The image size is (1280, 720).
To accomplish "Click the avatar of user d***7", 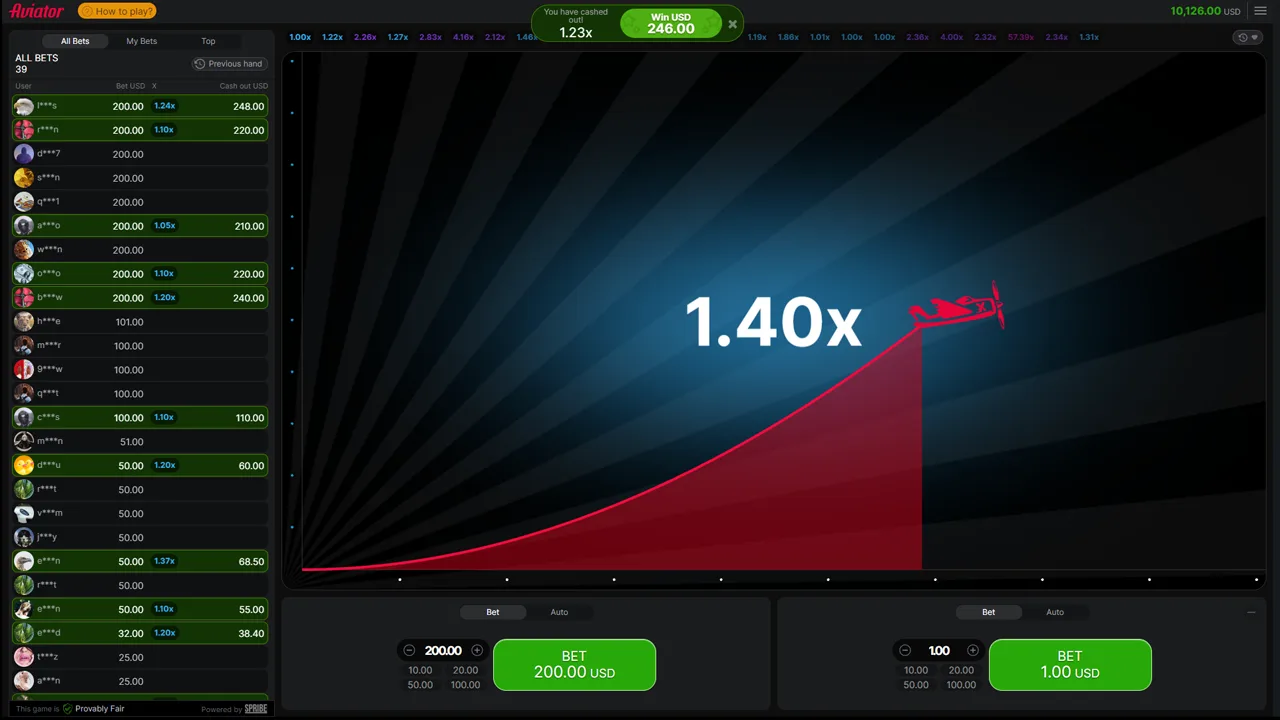I will 24,154.
